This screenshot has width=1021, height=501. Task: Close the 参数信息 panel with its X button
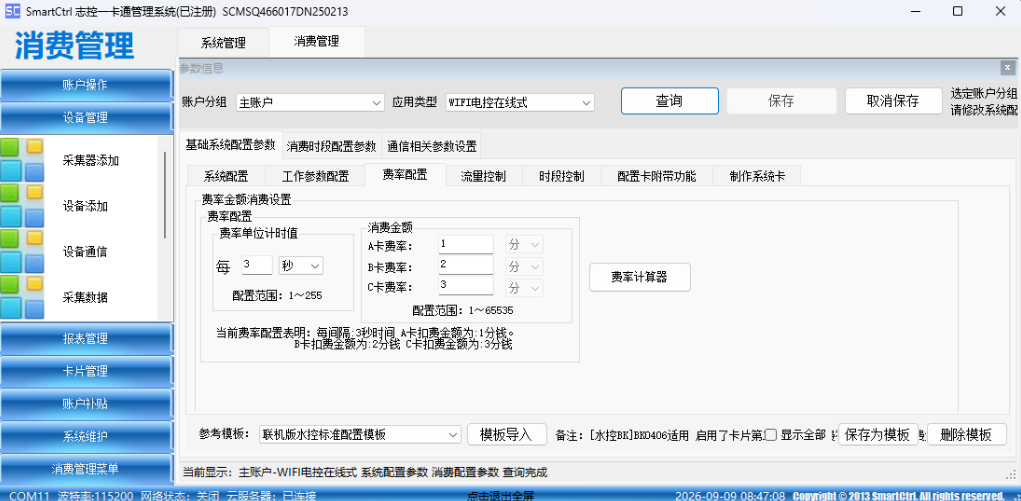pos(1007,68)
